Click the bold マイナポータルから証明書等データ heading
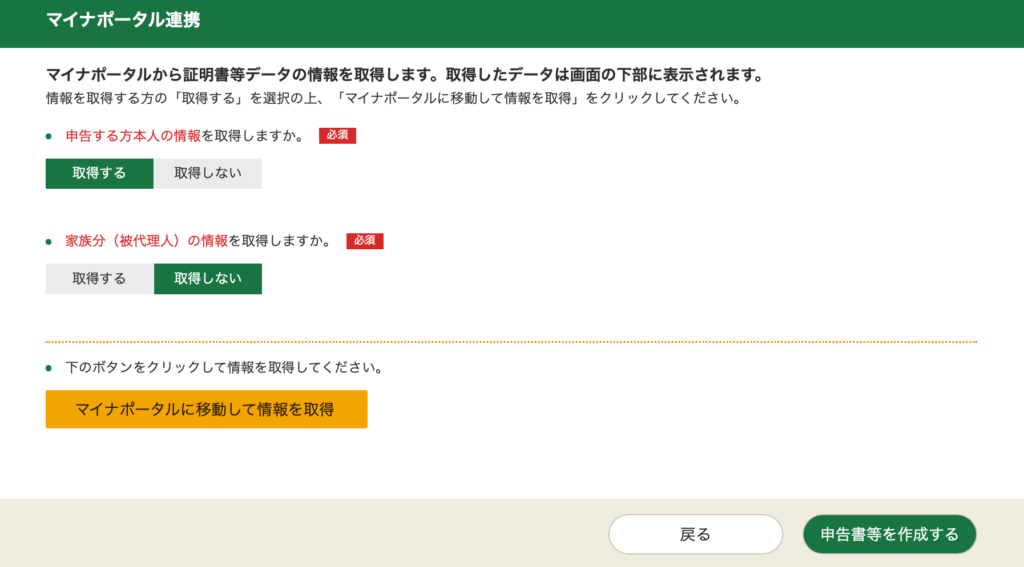 [404, 75]
